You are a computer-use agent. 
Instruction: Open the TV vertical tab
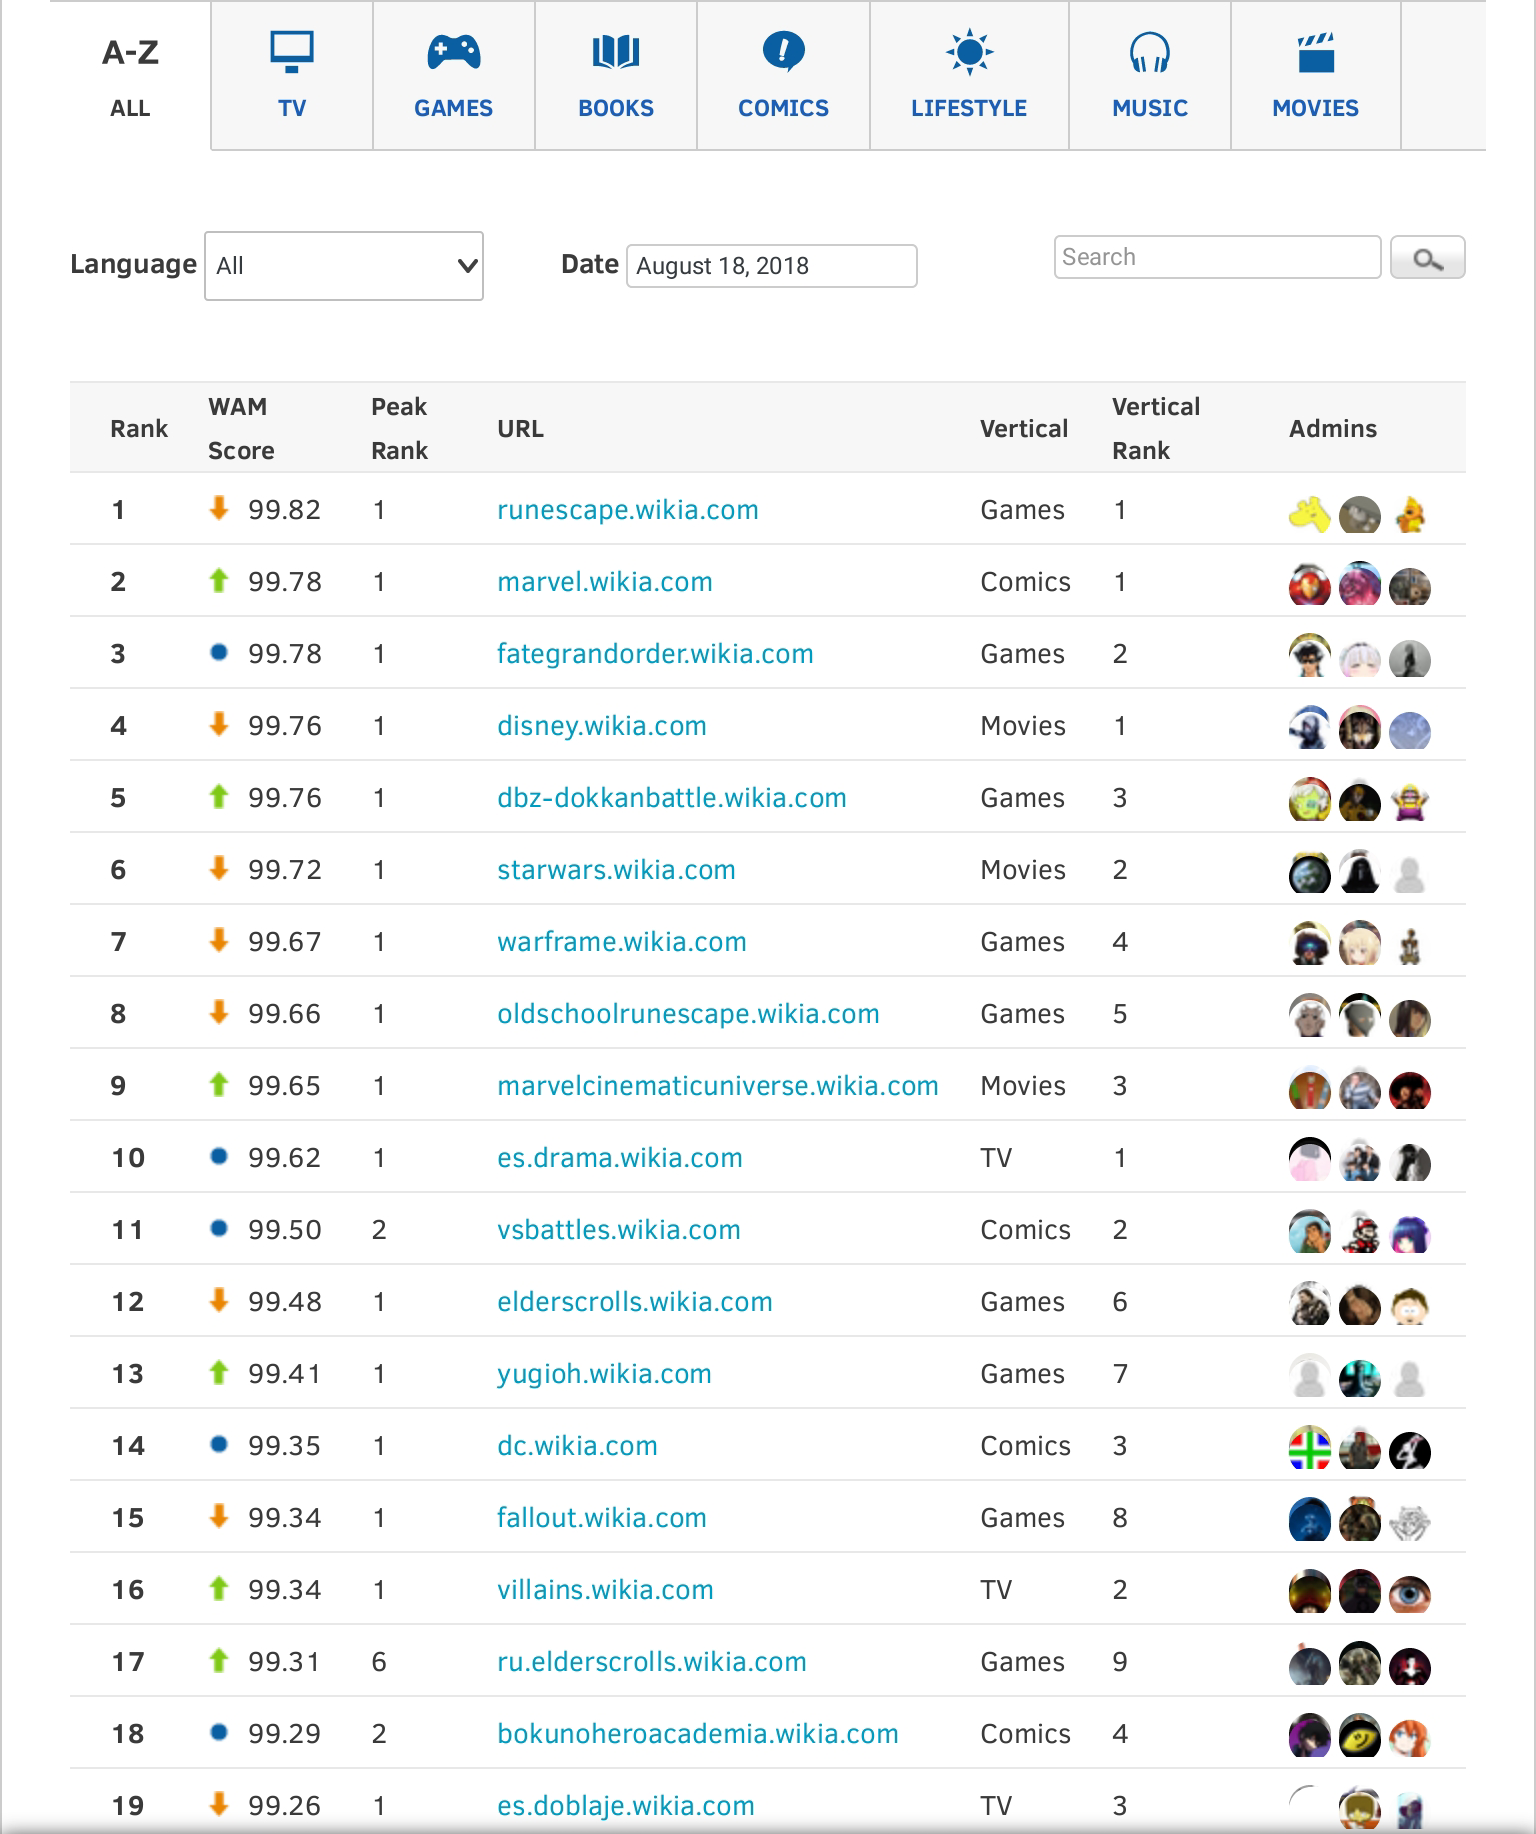pyautogui.click(x=292, y=76)
